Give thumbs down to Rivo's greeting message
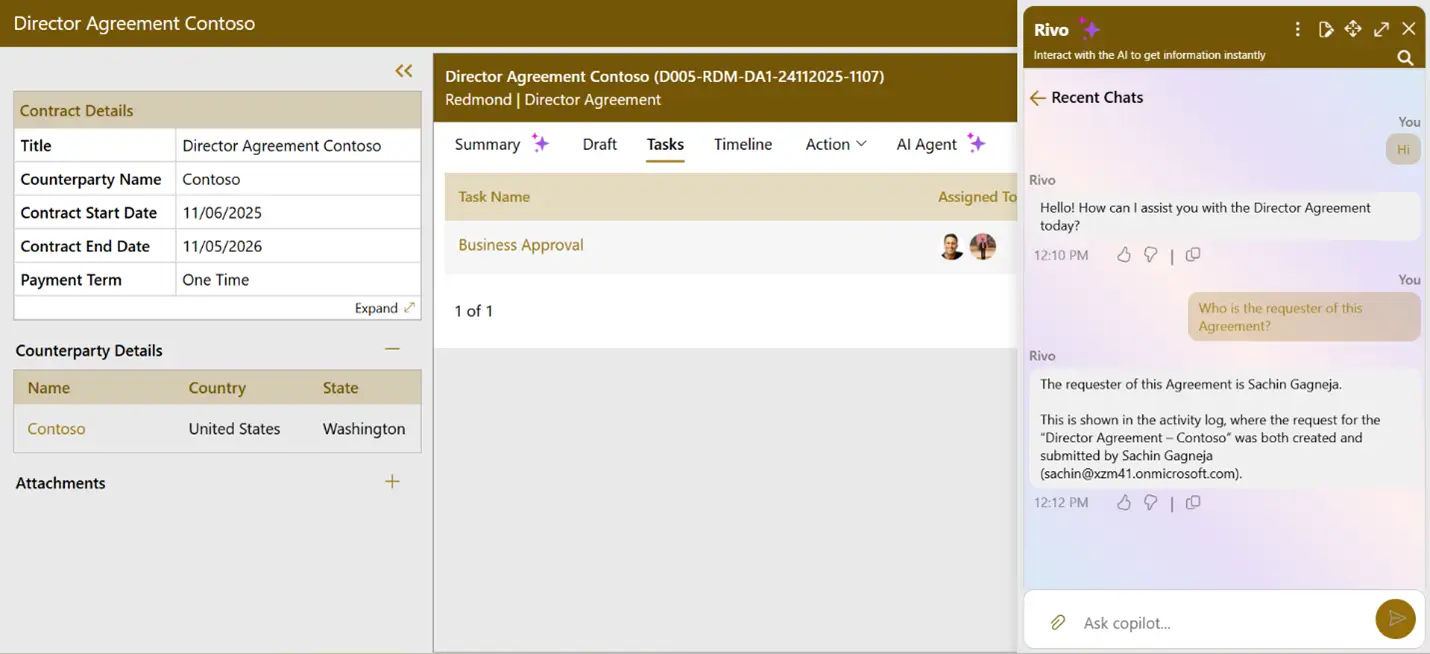Screen dimensions: 1430x654 coord(1150,254)
